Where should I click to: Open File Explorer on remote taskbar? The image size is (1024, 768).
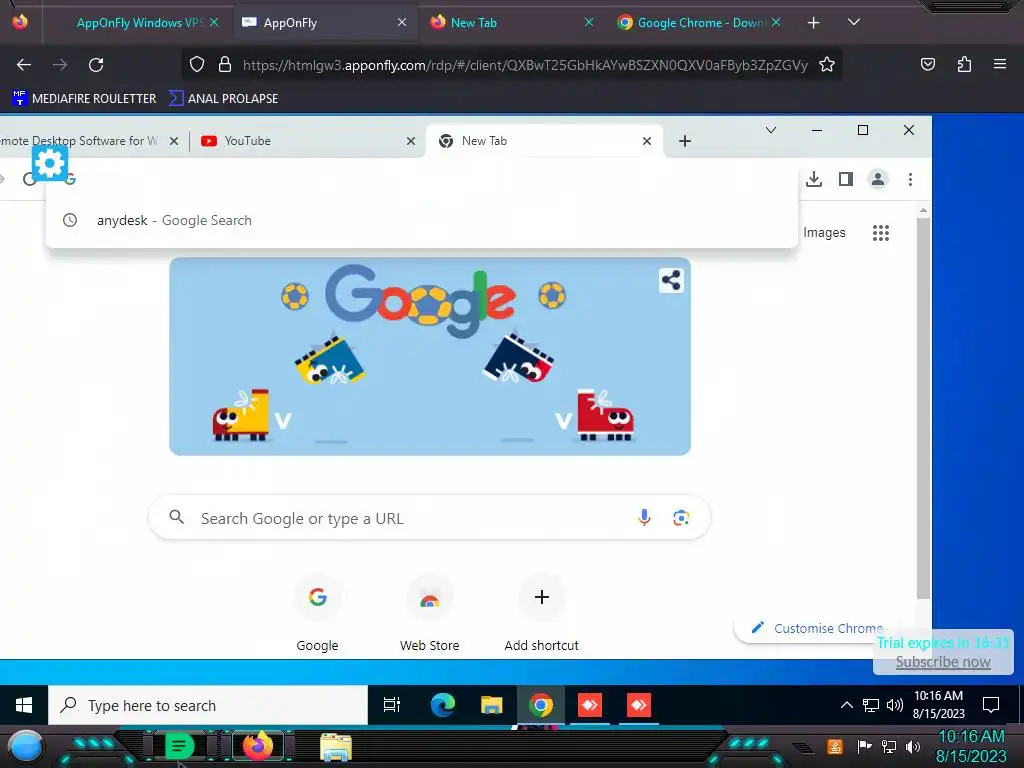491,705
